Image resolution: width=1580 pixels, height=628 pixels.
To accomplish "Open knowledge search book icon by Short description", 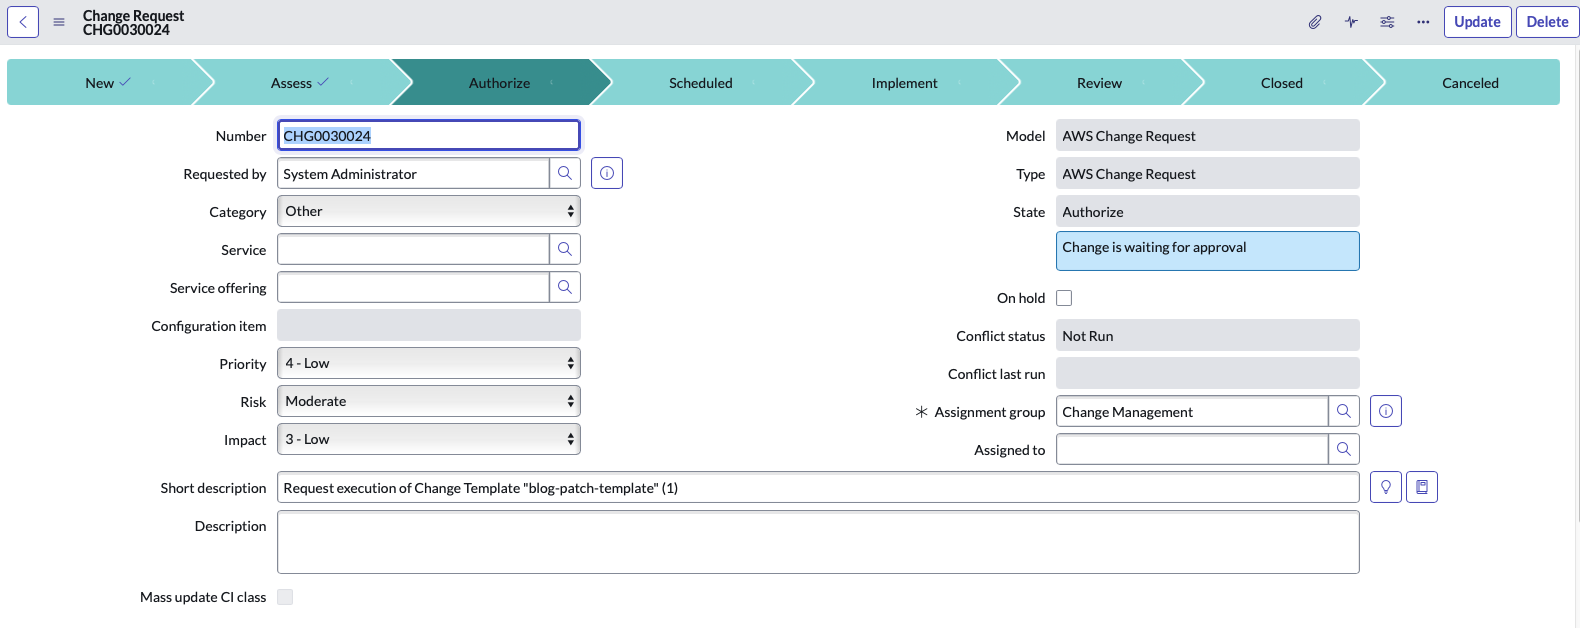I will [1422, 487].
